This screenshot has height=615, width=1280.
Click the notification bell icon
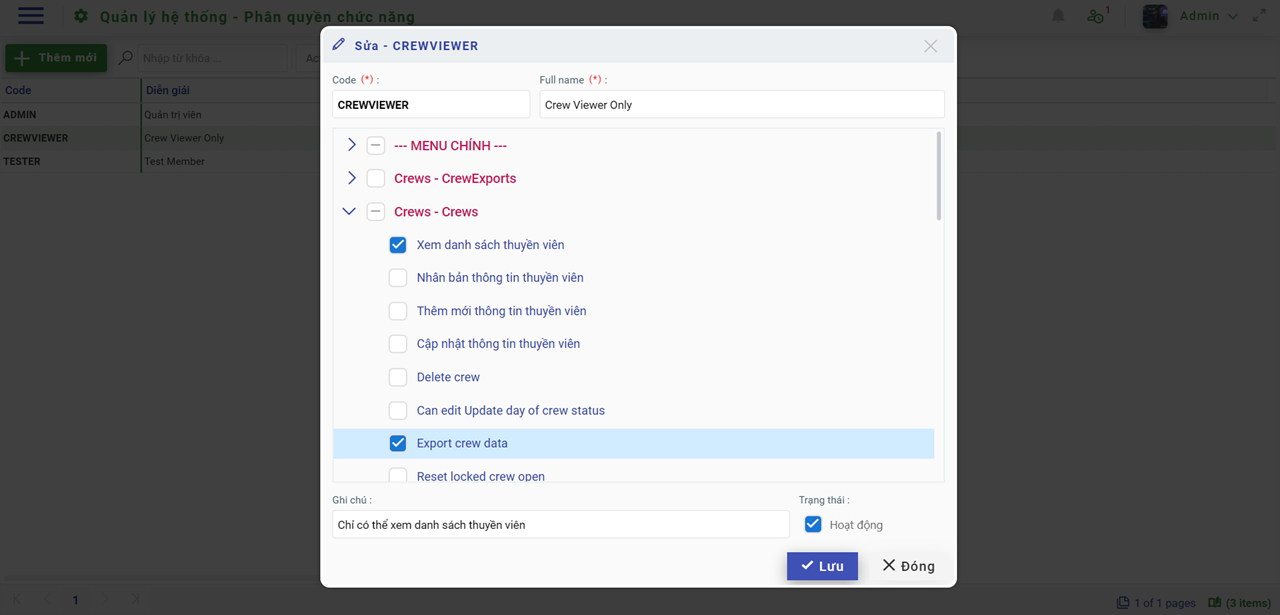(1058, 16)
